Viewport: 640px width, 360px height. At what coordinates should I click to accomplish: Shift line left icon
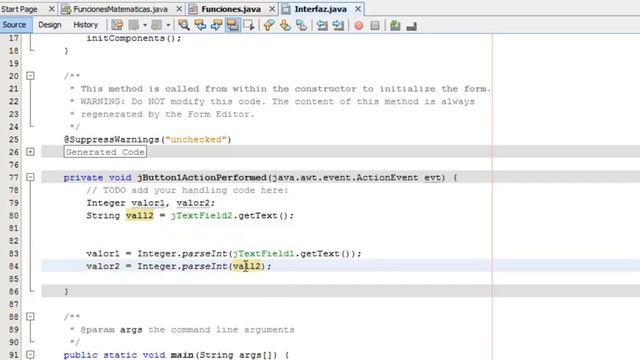tap(322, 25)
